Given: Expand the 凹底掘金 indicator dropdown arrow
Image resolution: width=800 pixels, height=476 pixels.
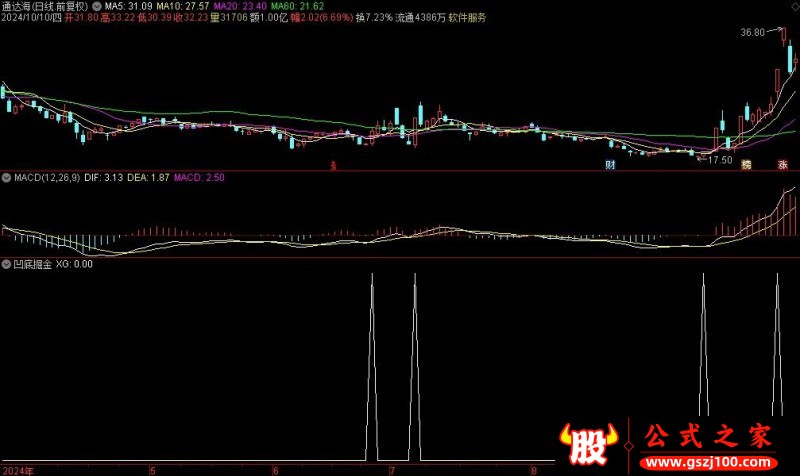Looking at the screenshot, I should click(7, 264).
